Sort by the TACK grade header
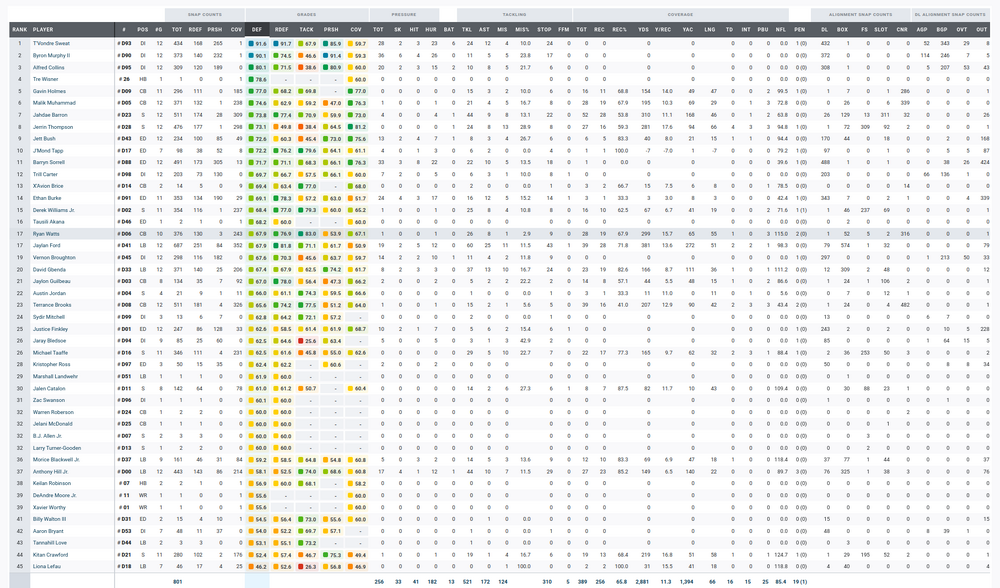This screenshot has height=588, width=1000. pyautogui.click(x=307, y=31)
